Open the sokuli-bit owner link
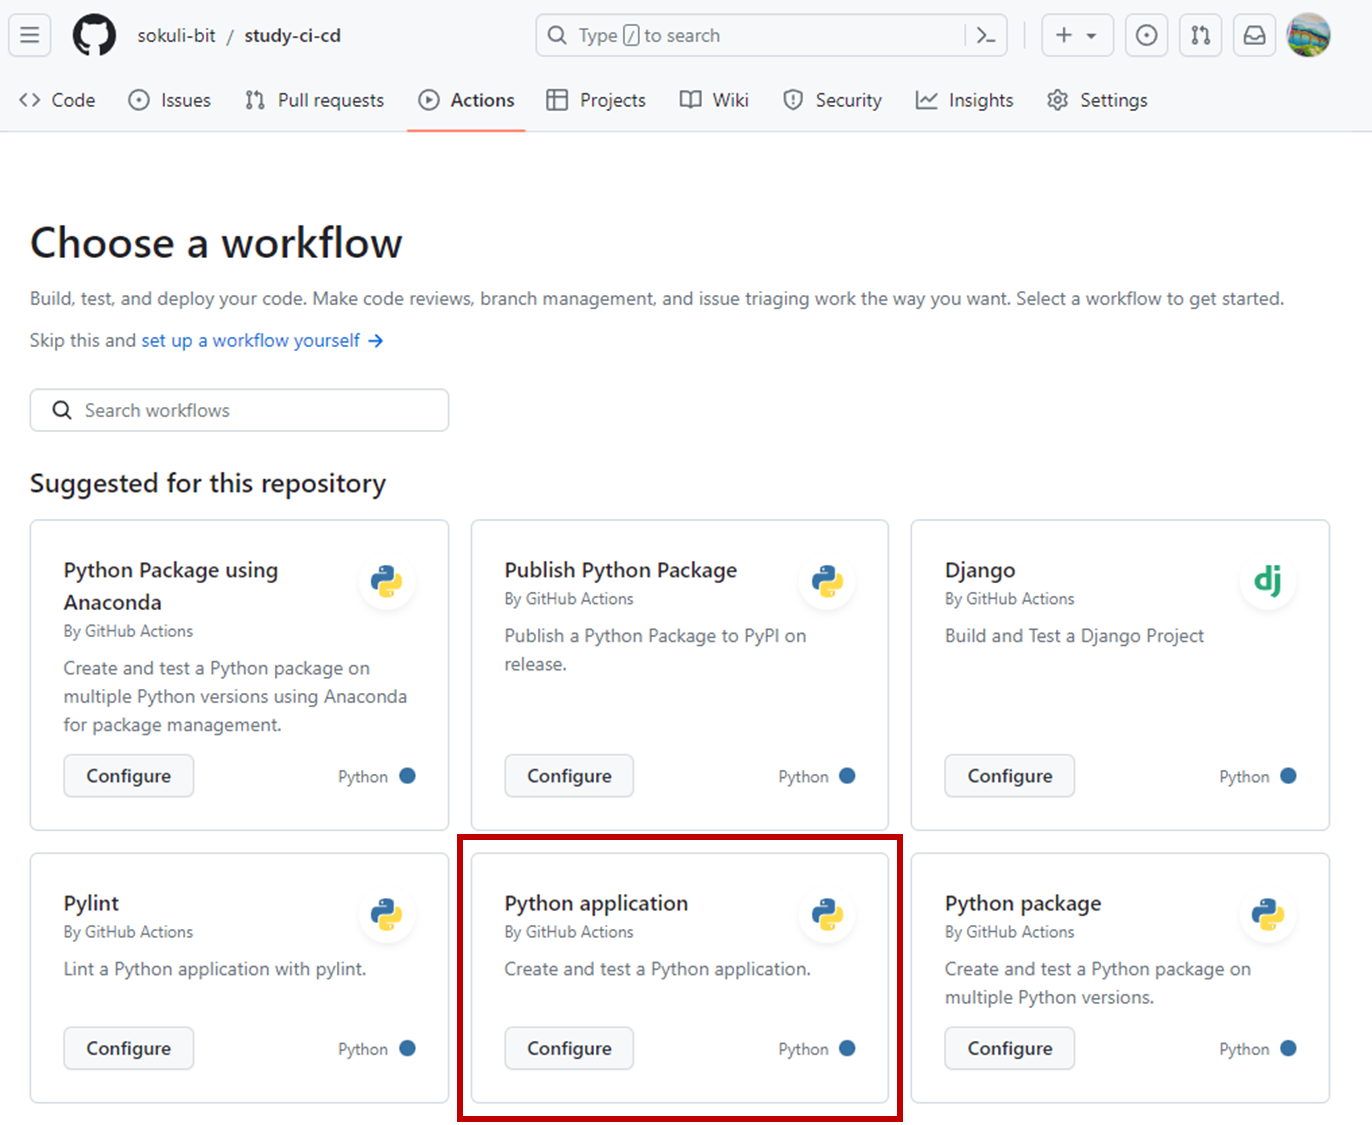The image size is (1372, 1125). [x=176, y=35]
